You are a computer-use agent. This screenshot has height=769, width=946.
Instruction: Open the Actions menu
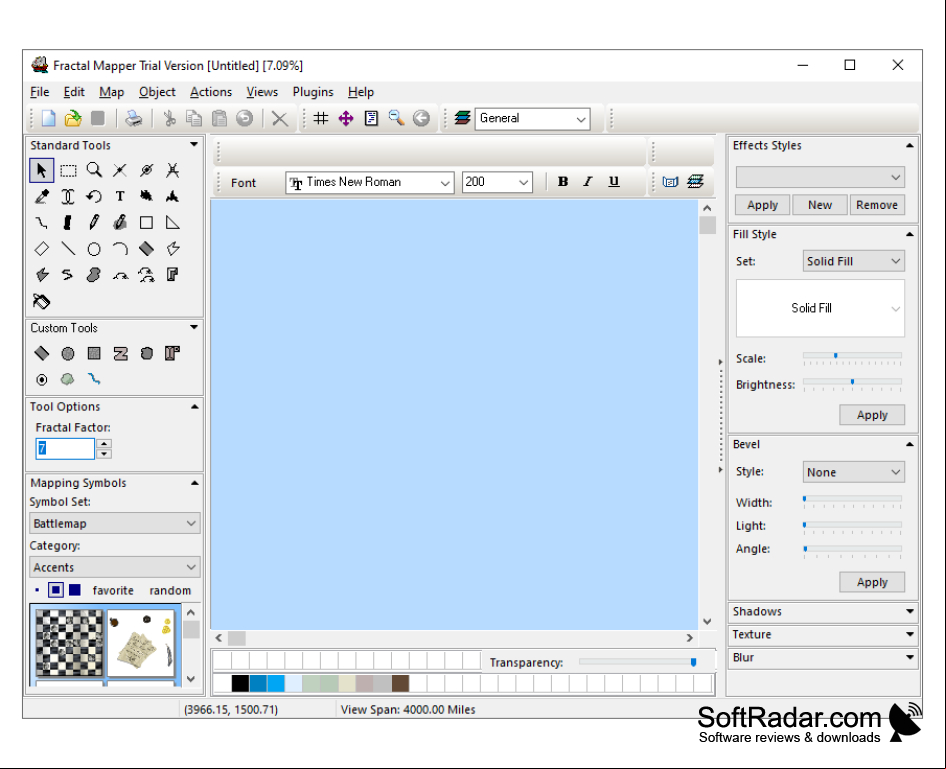coord(211,92)
